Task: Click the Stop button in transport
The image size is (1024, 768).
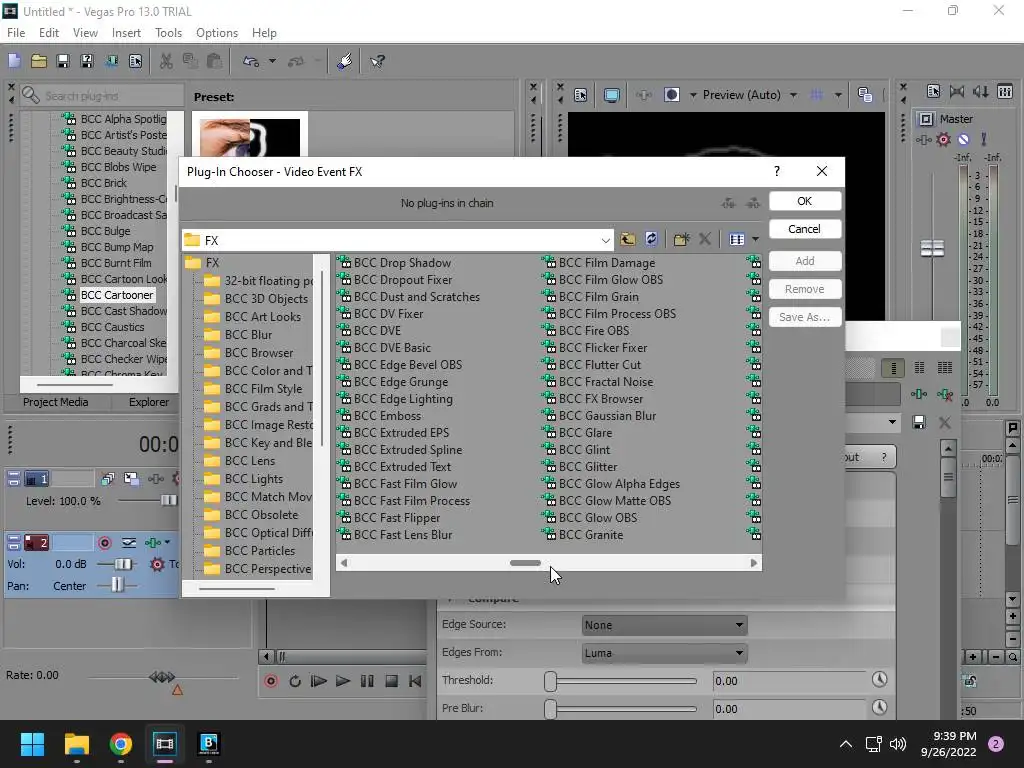Action: 391,681
